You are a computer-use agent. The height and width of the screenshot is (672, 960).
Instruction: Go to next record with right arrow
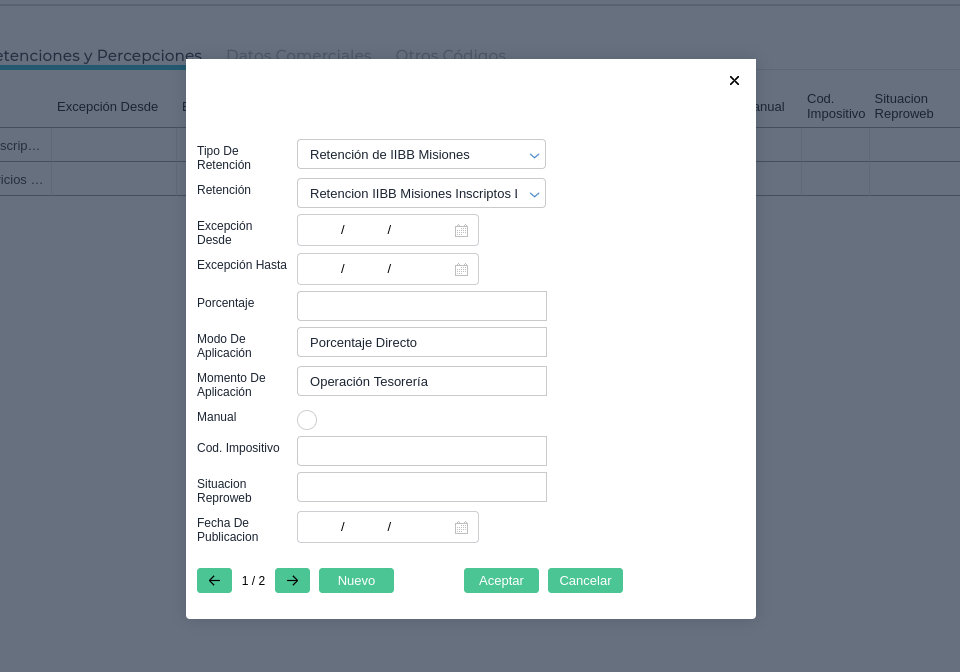pos(292,581)
